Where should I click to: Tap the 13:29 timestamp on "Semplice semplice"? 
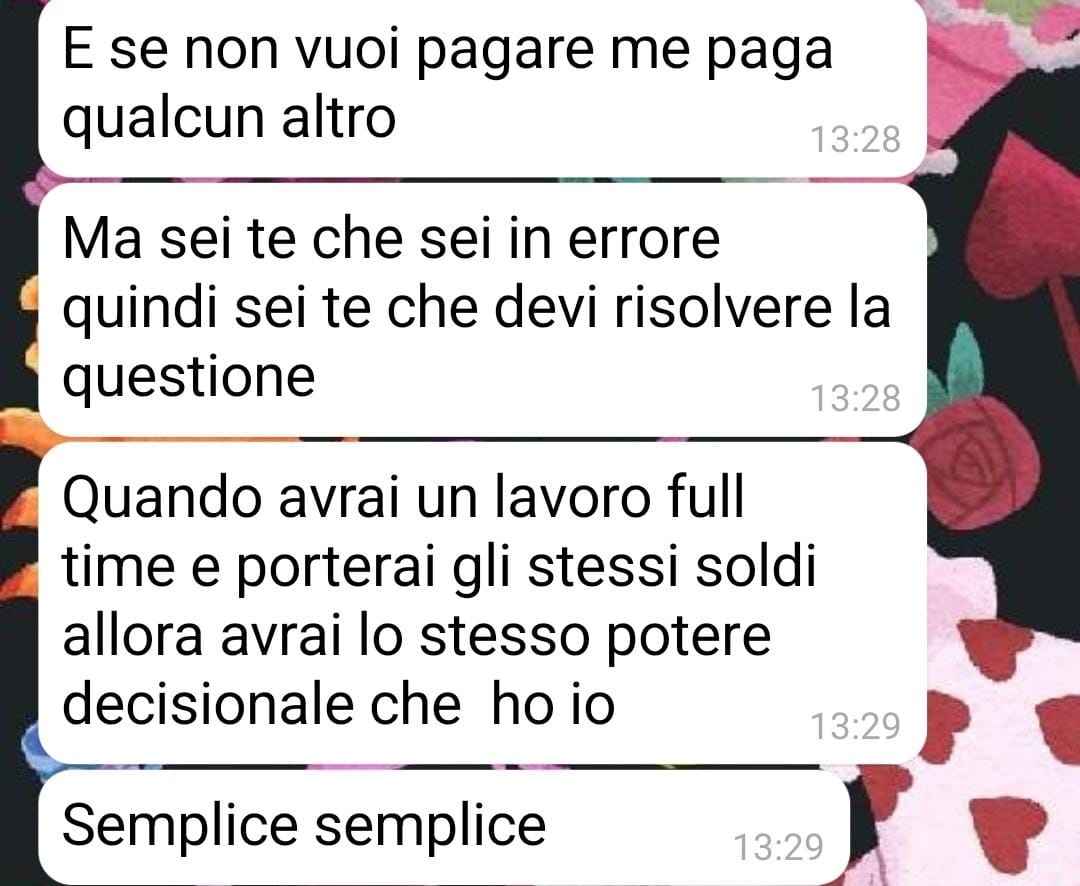[778, 847]
